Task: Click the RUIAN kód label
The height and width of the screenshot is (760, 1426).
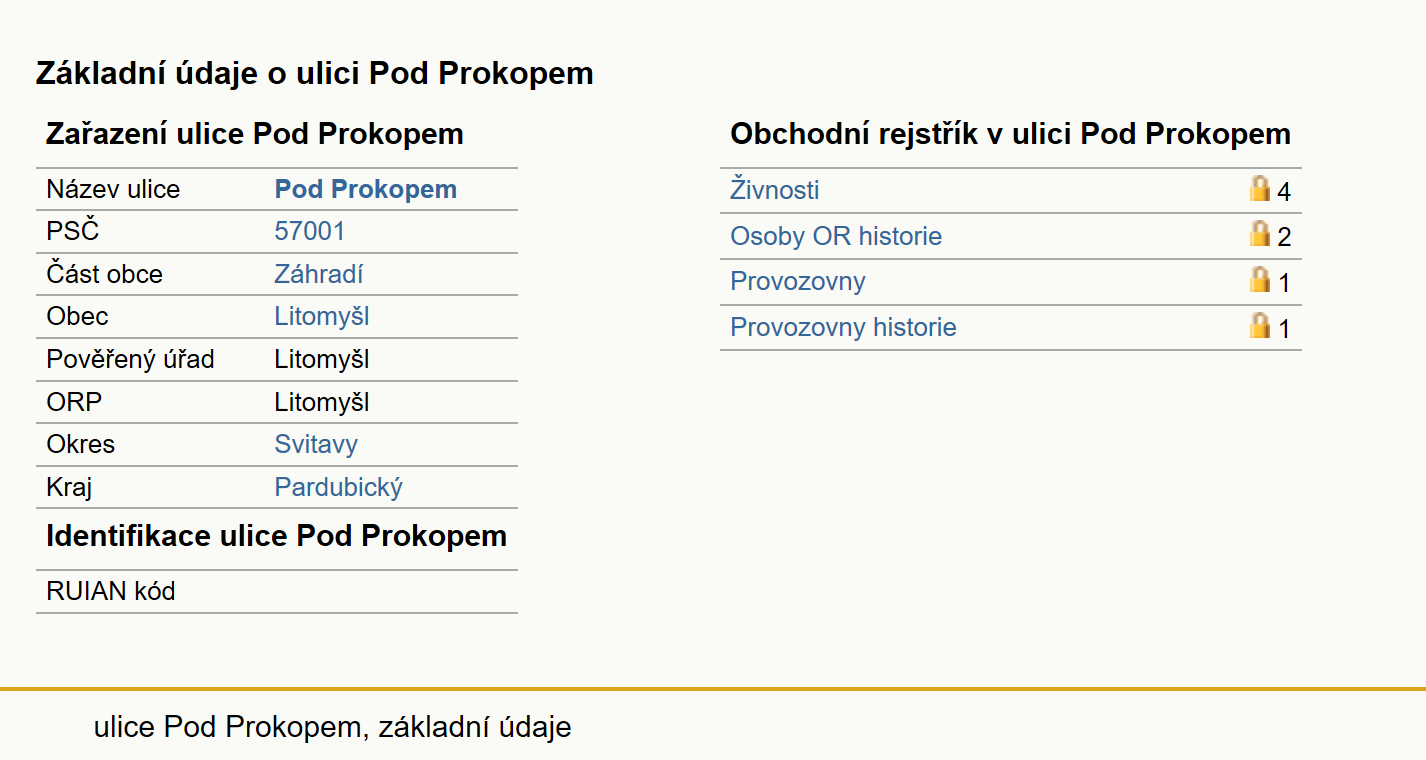Action: coord(111,591)
